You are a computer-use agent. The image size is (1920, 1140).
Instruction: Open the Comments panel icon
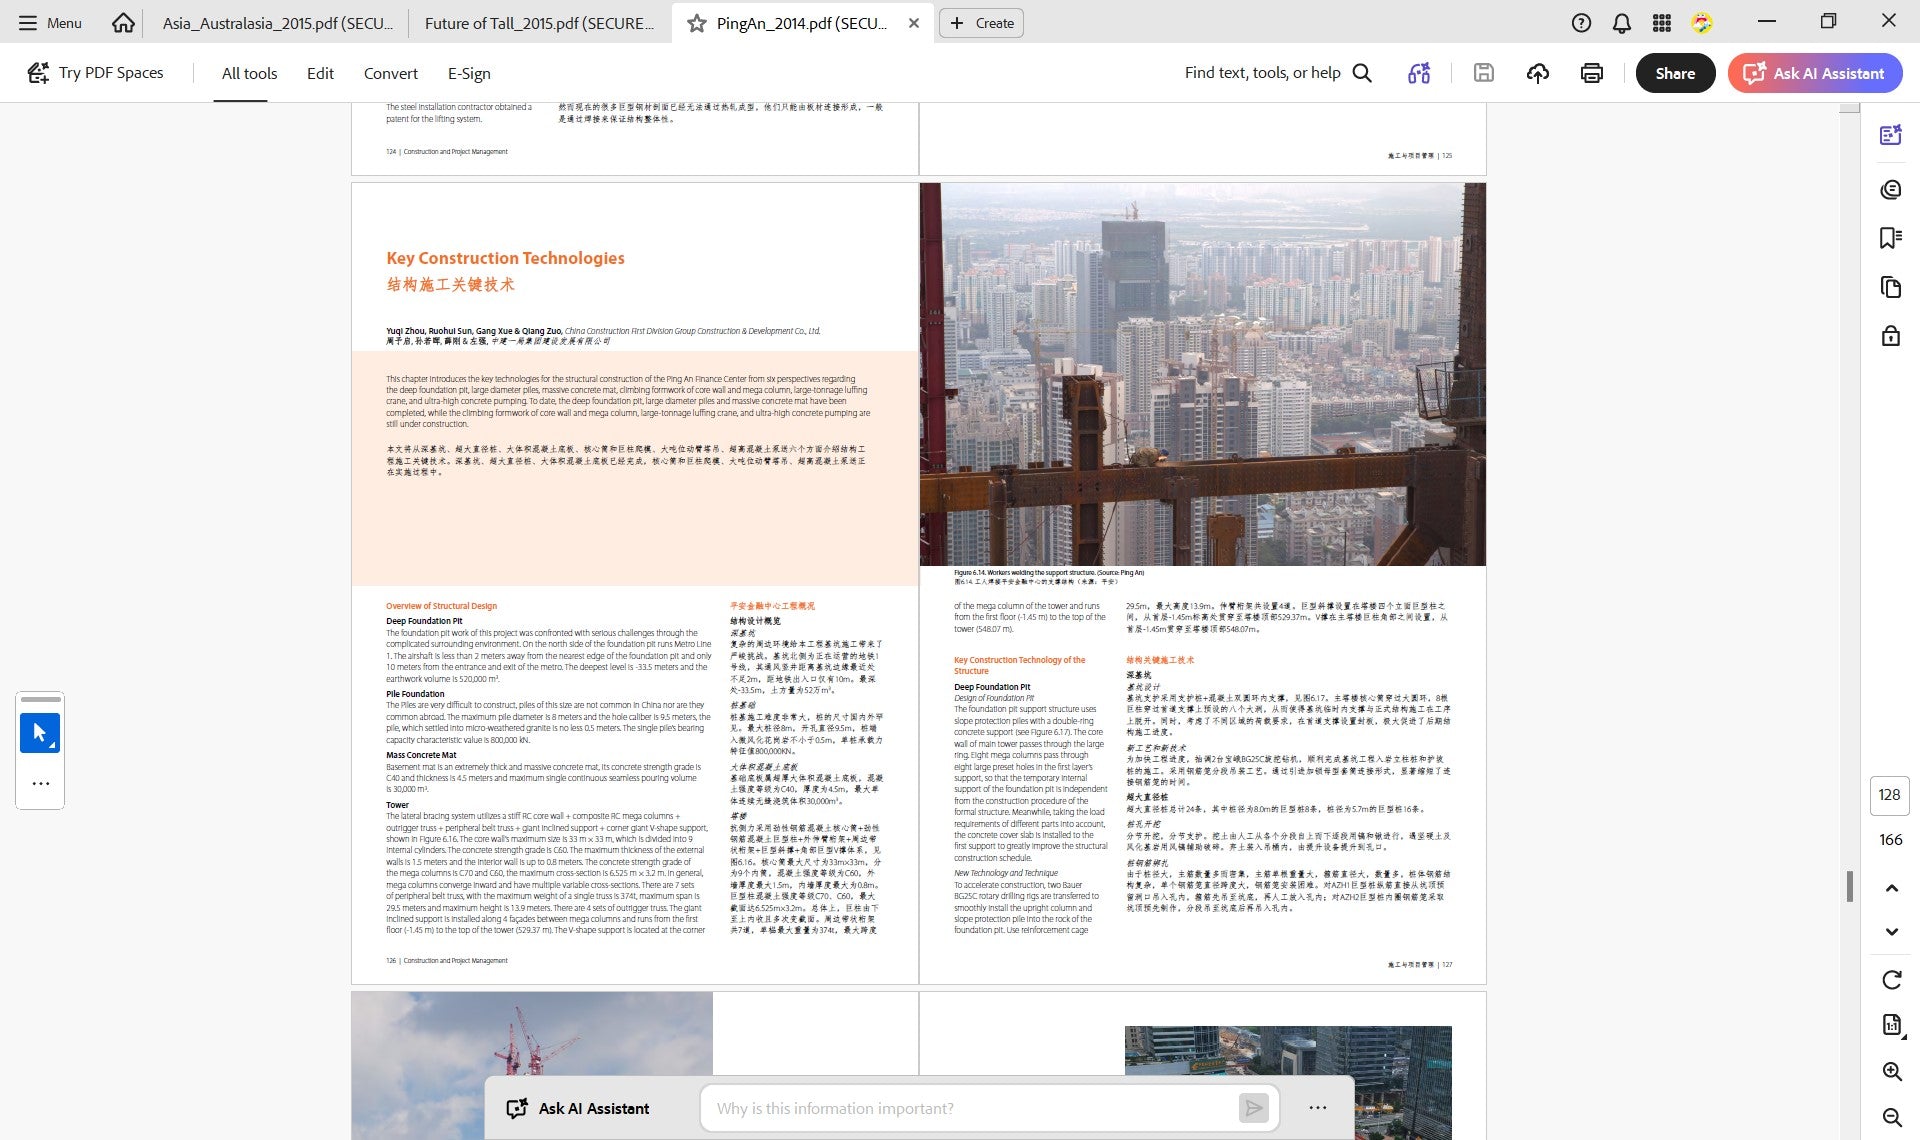pos(1890,189)
